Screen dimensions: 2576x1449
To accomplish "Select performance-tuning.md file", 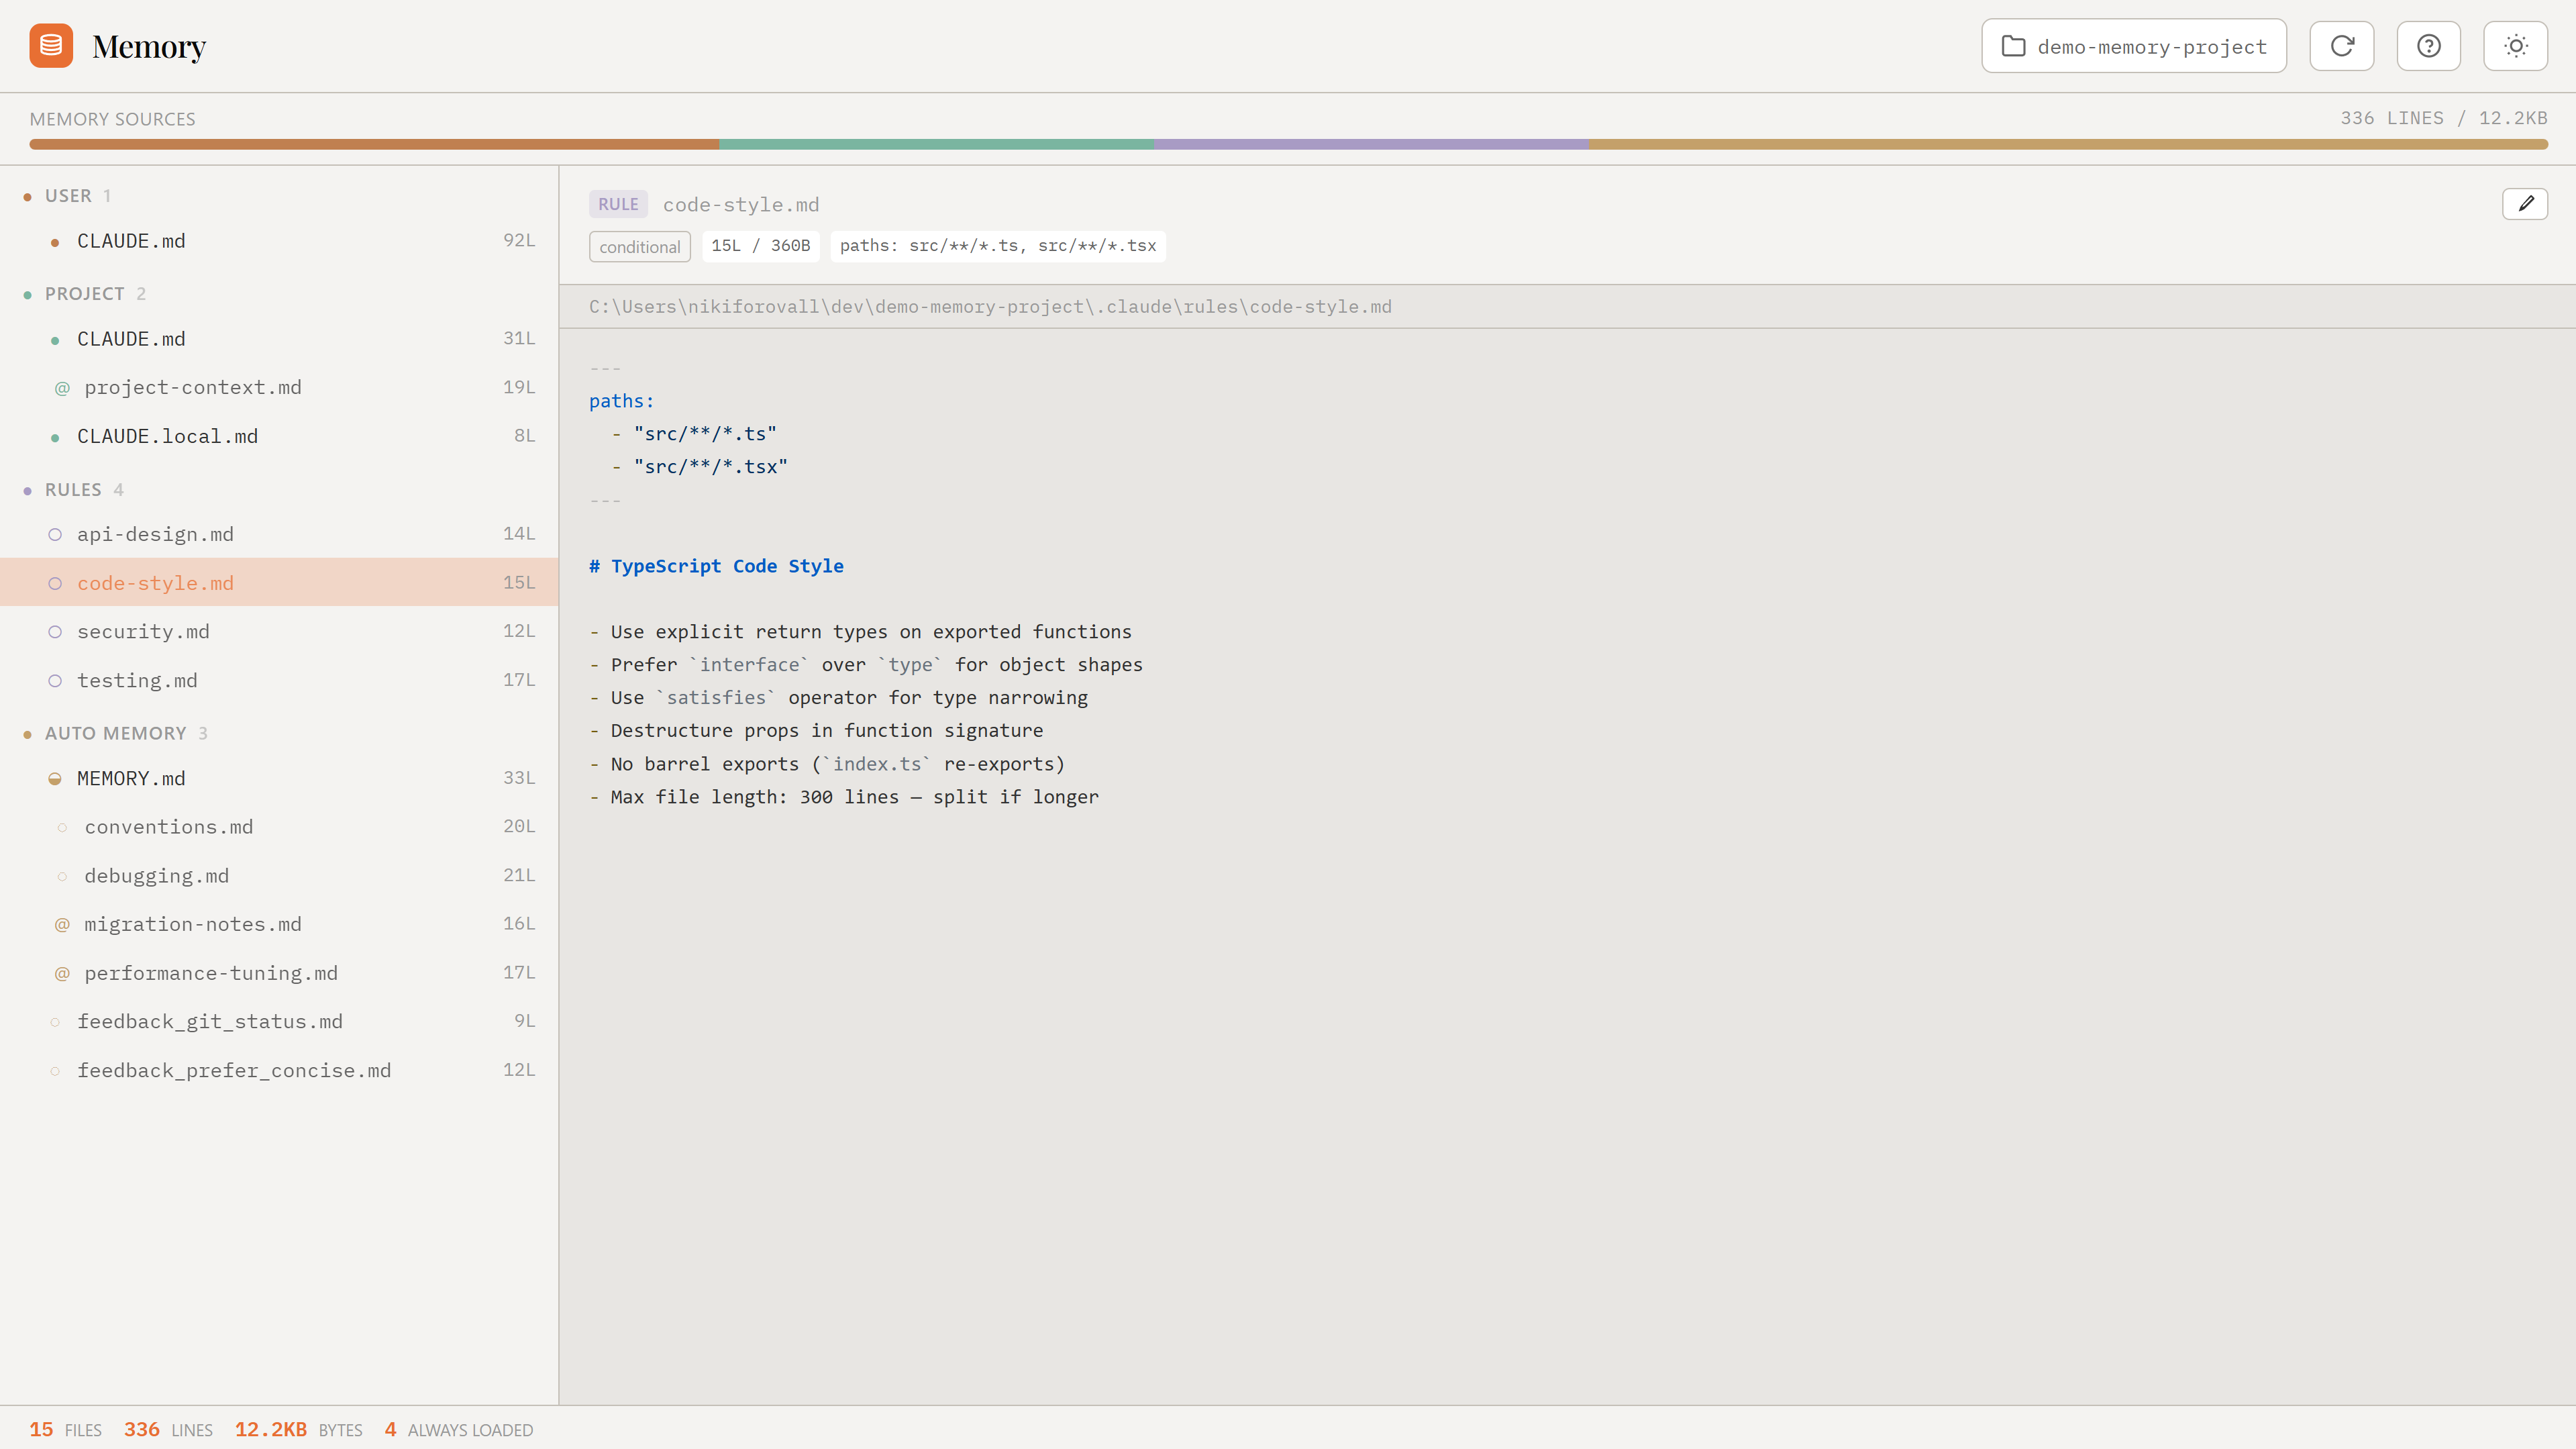I will (211, 973).
